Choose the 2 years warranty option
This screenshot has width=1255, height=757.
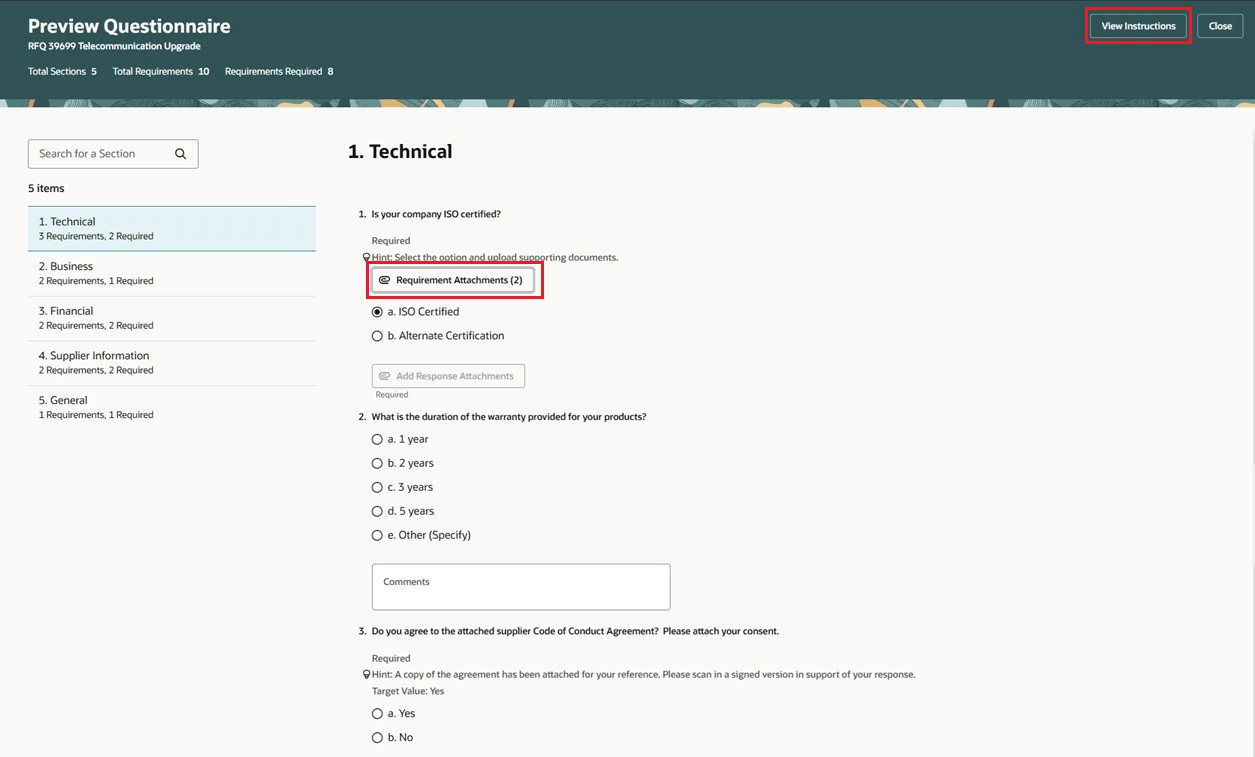377,462
